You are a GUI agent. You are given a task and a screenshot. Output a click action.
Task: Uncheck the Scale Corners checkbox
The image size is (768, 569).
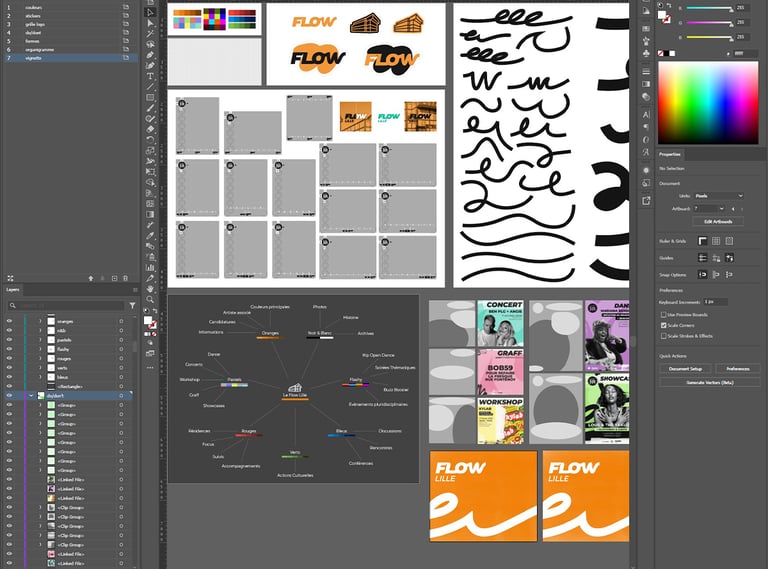click(664, 325)
